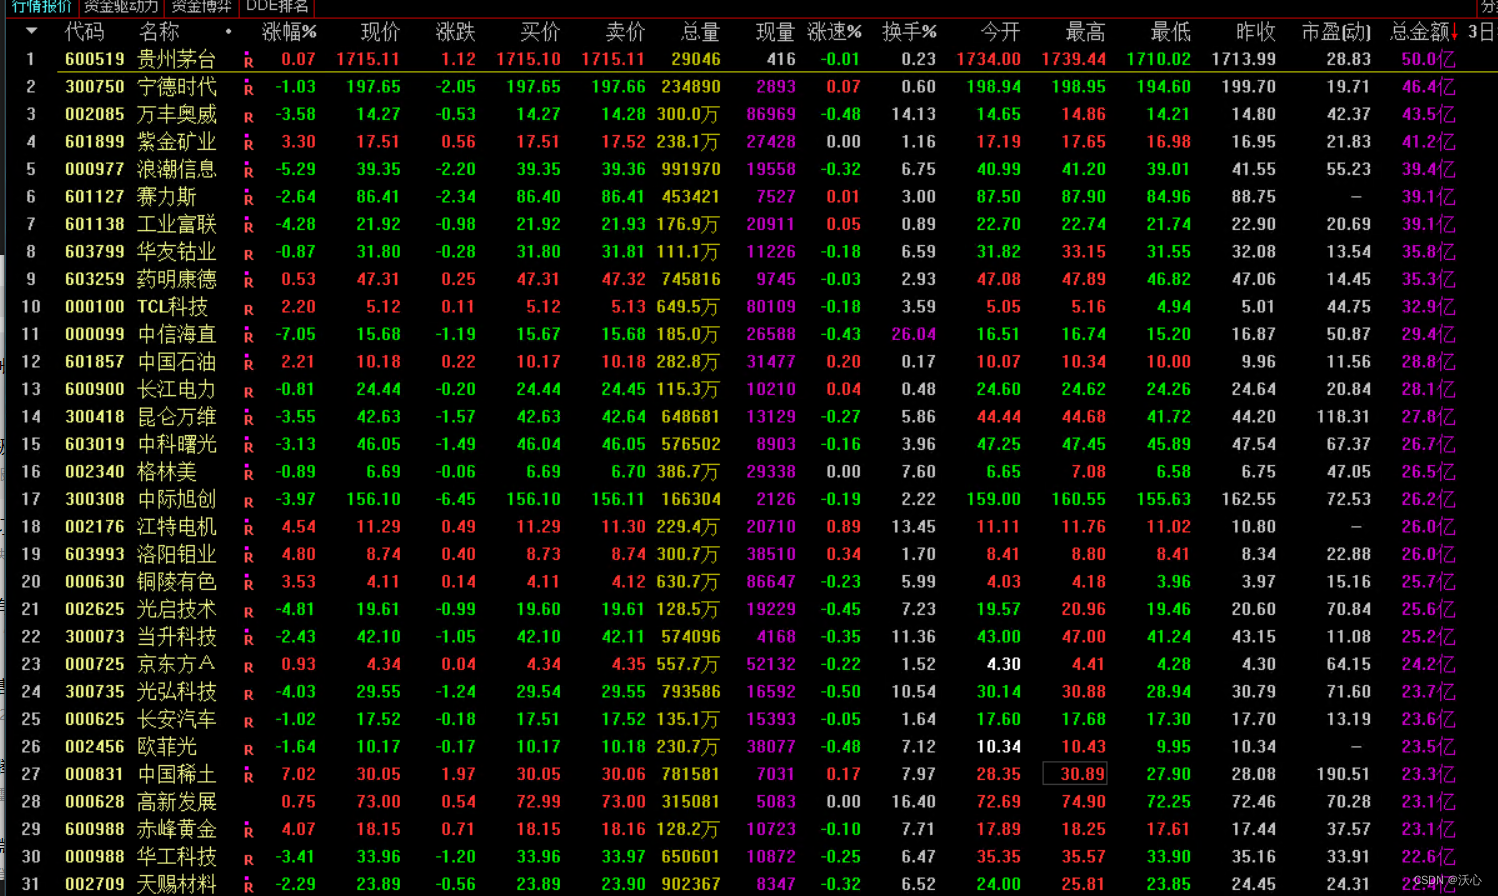1498x896 pixels.
Task: Click the R marker for 药明康德
Action: tap(248, 281)
